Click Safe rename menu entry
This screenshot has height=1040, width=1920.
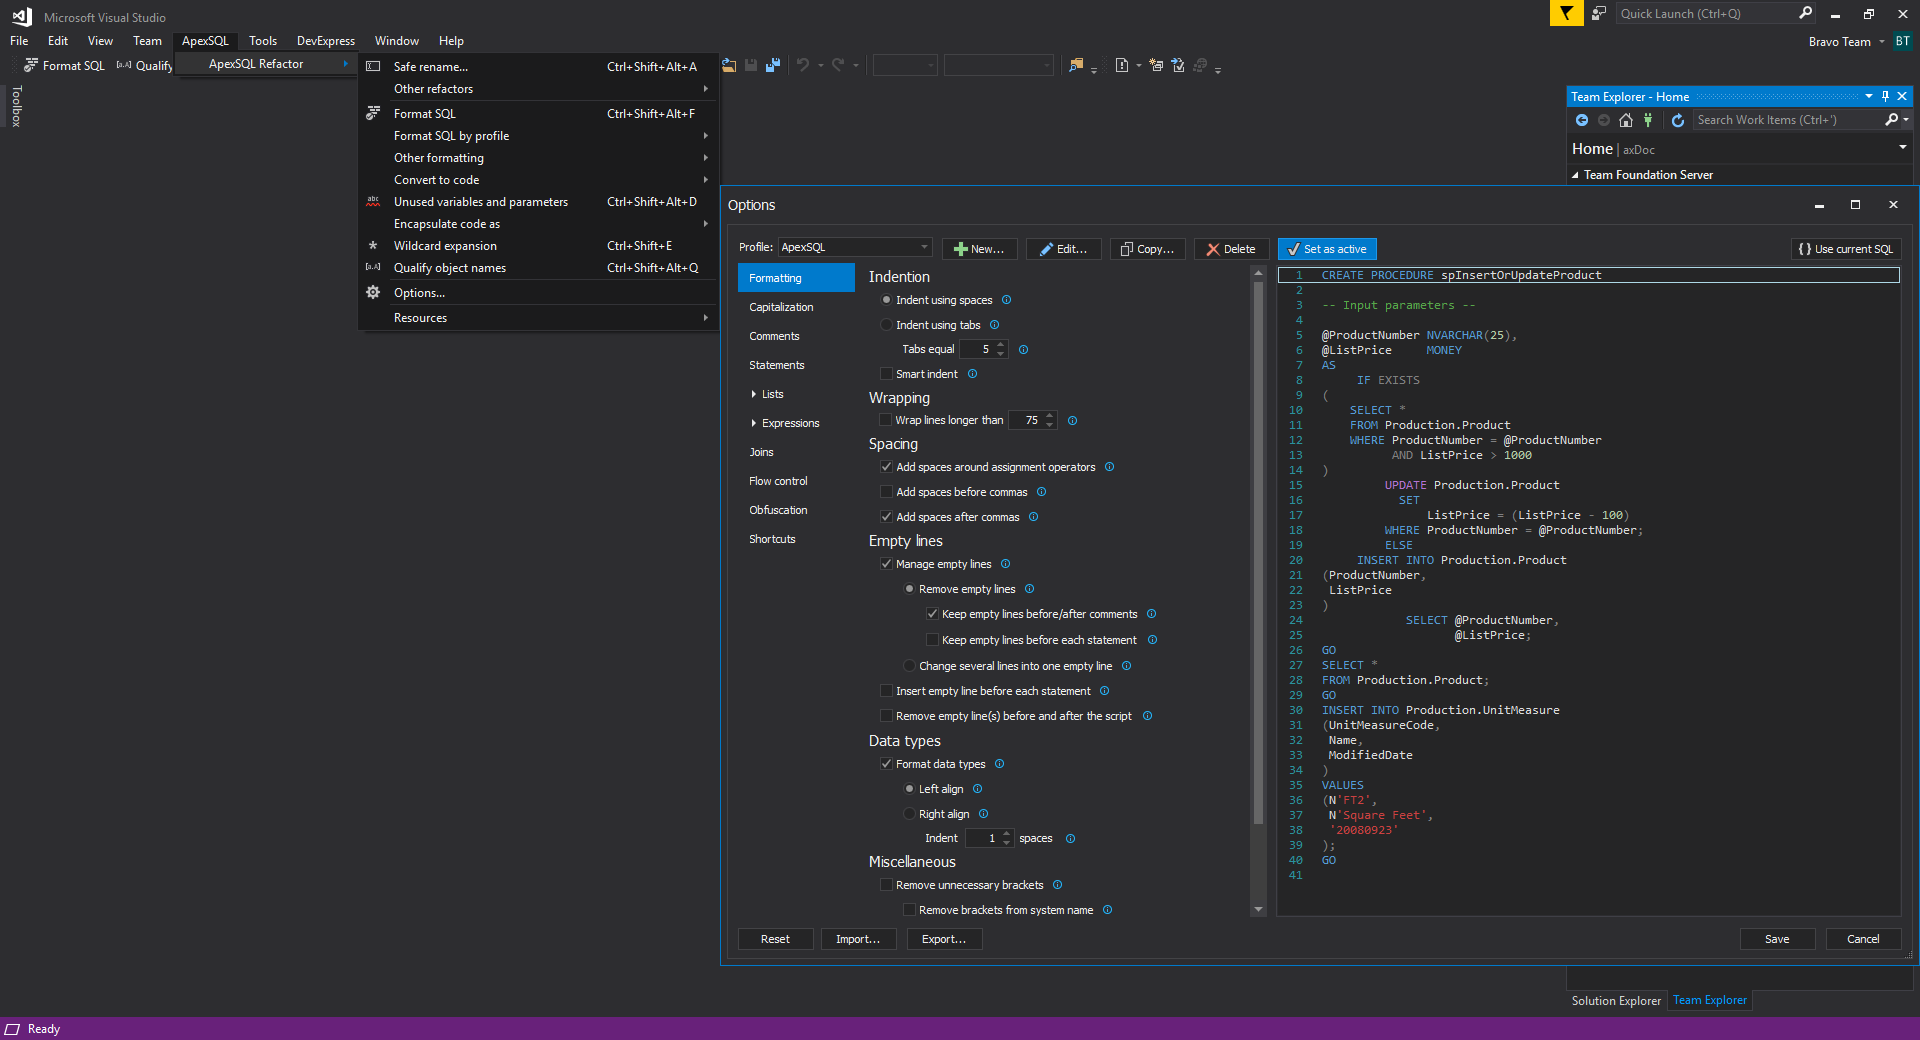pos(538,67)
